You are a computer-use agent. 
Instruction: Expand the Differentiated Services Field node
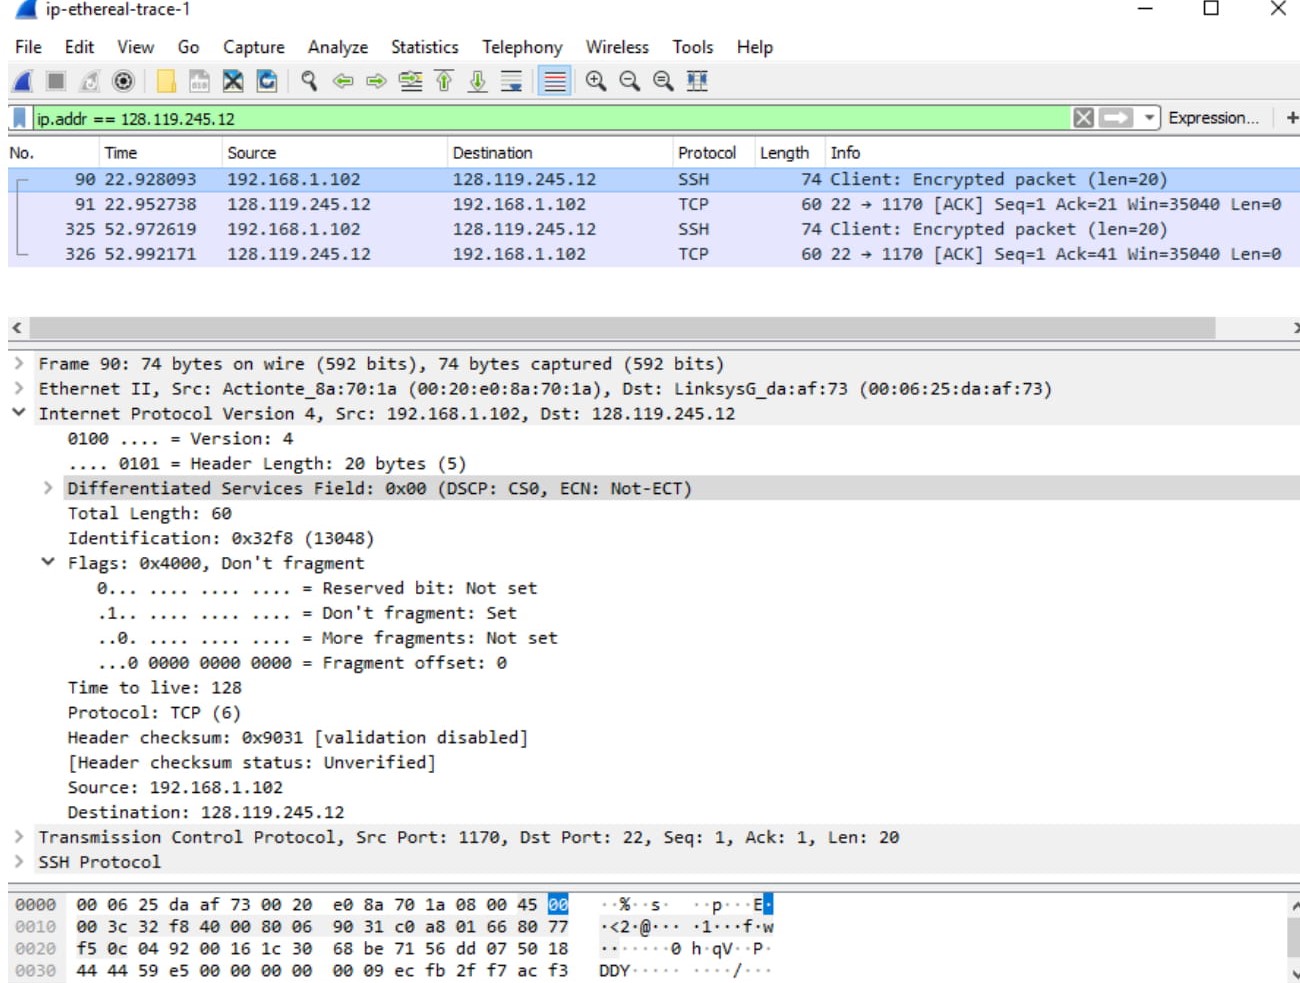(x=48, y=488)
